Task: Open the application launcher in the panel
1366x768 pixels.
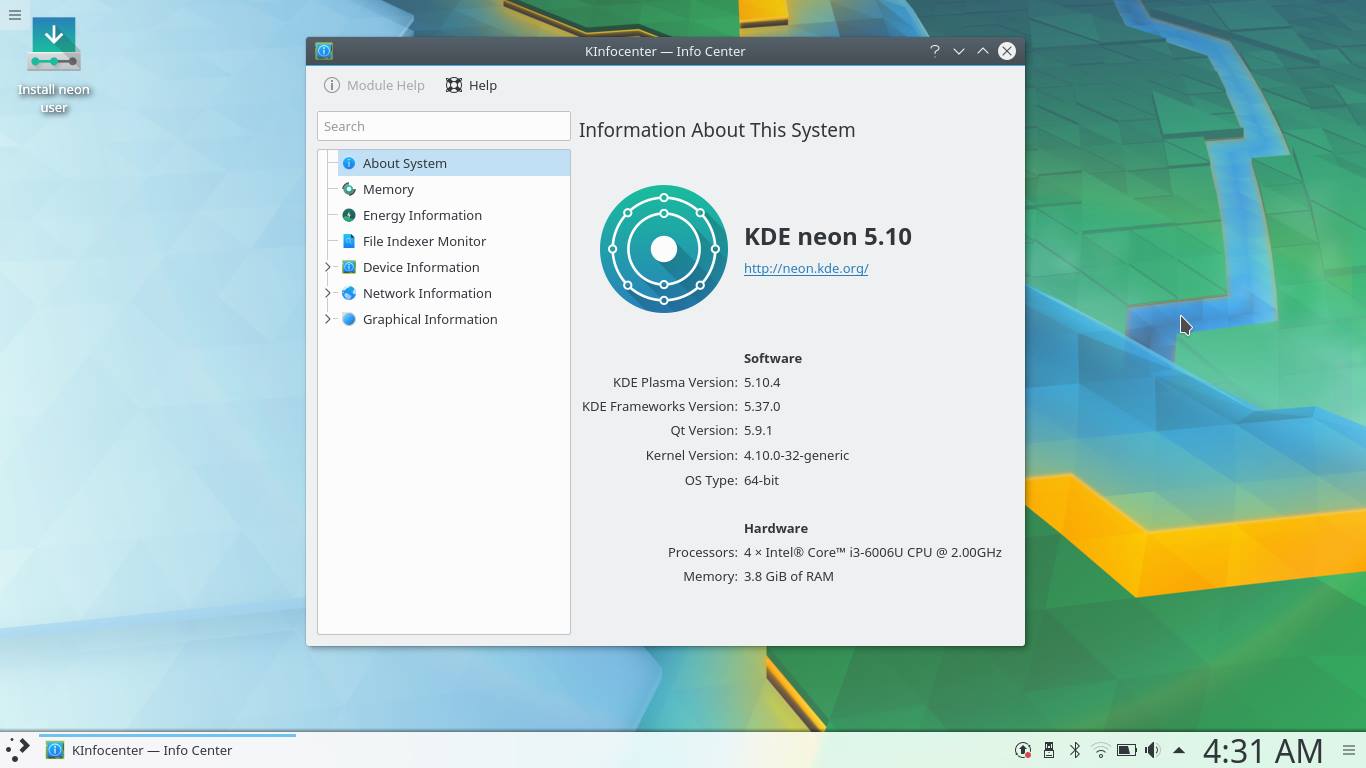Action: click(x=18, y=750)
